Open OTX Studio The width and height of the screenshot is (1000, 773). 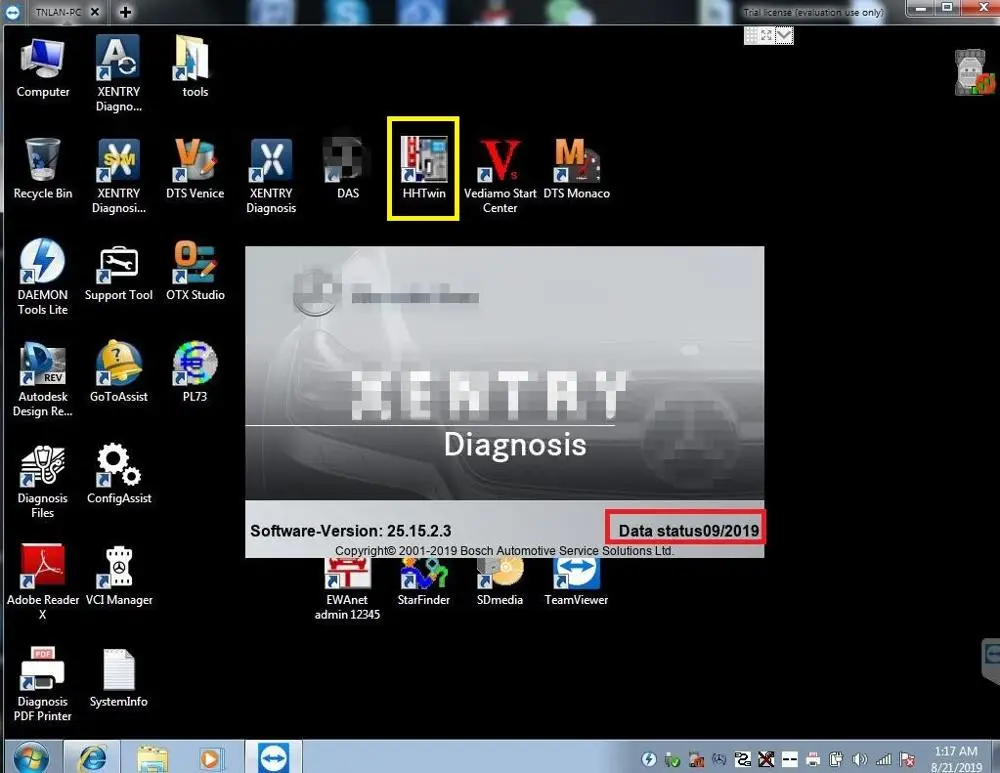click(x=195, y=271)
